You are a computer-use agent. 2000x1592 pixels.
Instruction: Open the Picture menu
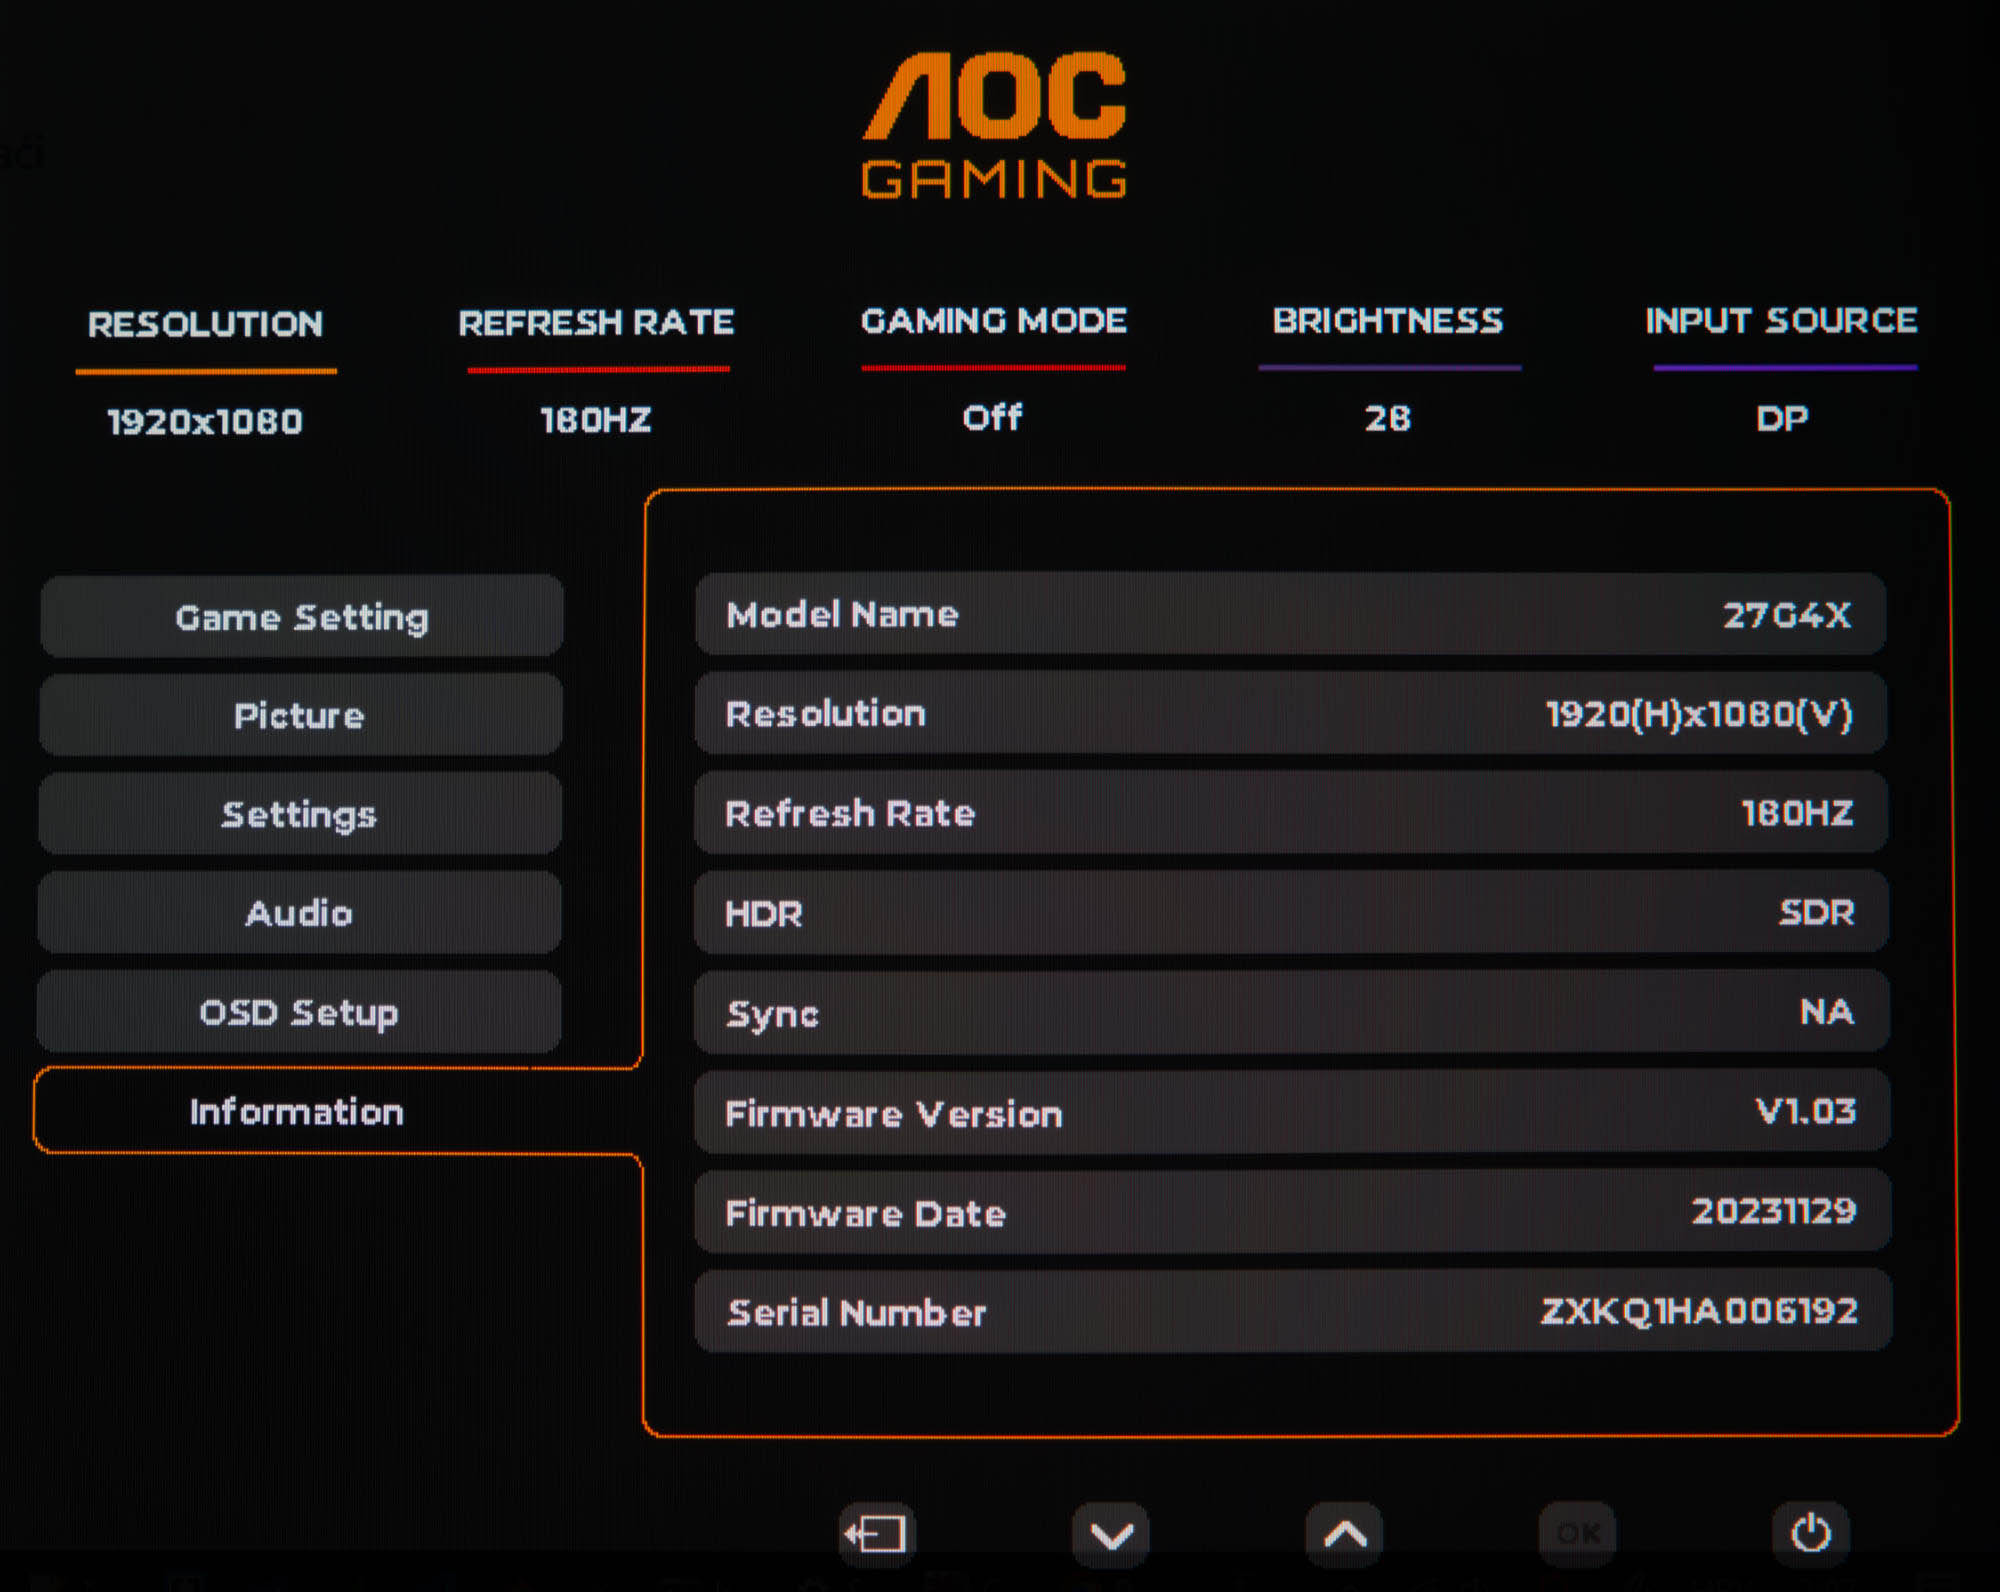point(300,715)
